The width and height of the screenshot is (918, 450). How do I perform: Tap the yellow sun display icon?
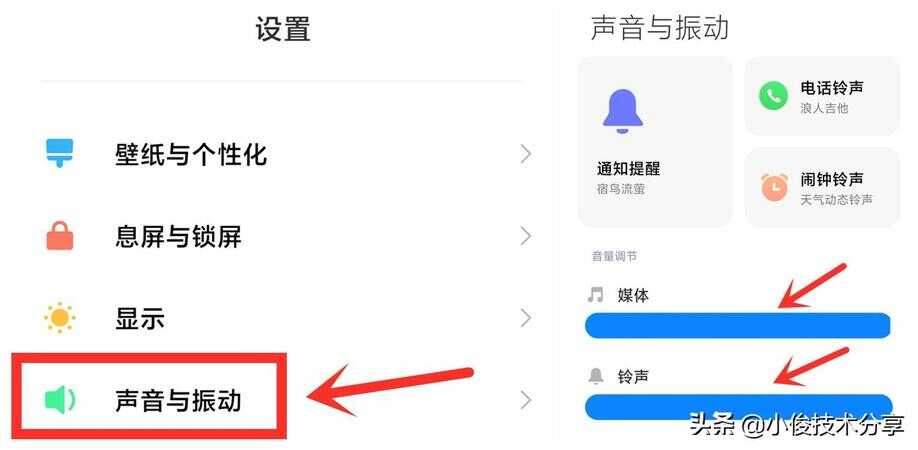pos(60,318)
